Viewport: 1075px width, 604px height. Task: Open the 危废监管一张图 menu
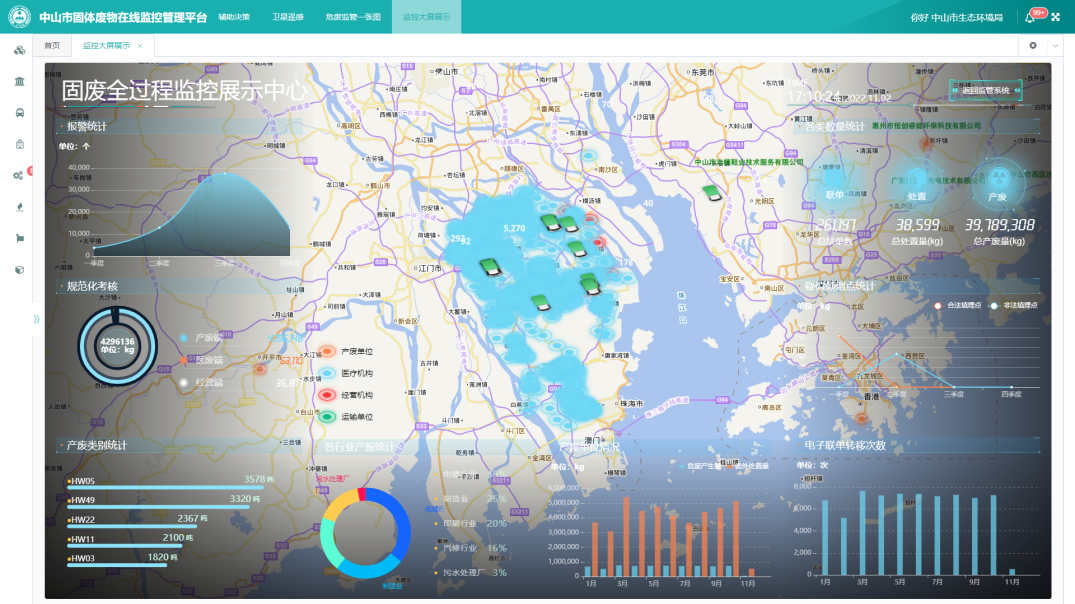pyautogui.click(x=353, y=17)
